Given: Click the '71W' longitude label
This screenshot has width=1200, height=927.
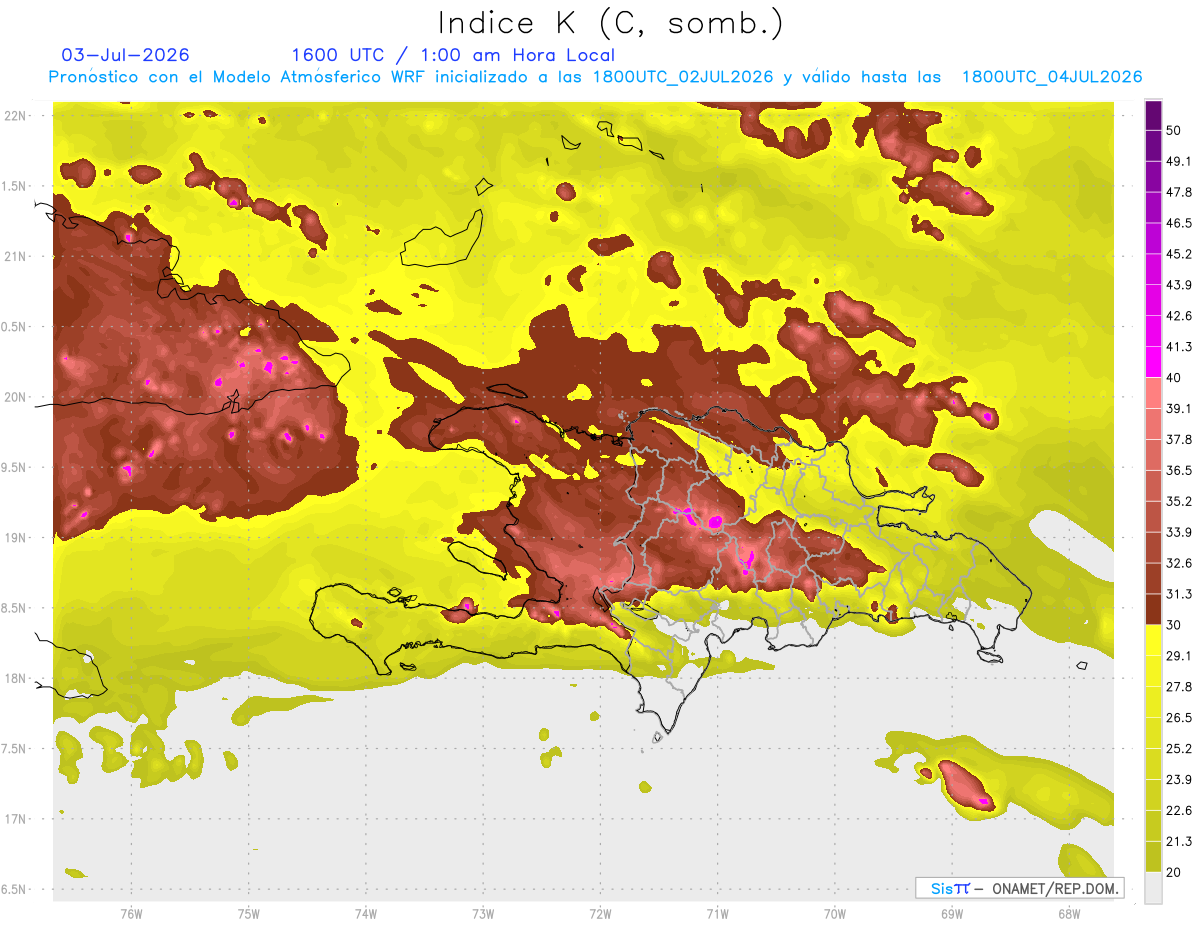Looking at the screenshot, I should 717,914.
